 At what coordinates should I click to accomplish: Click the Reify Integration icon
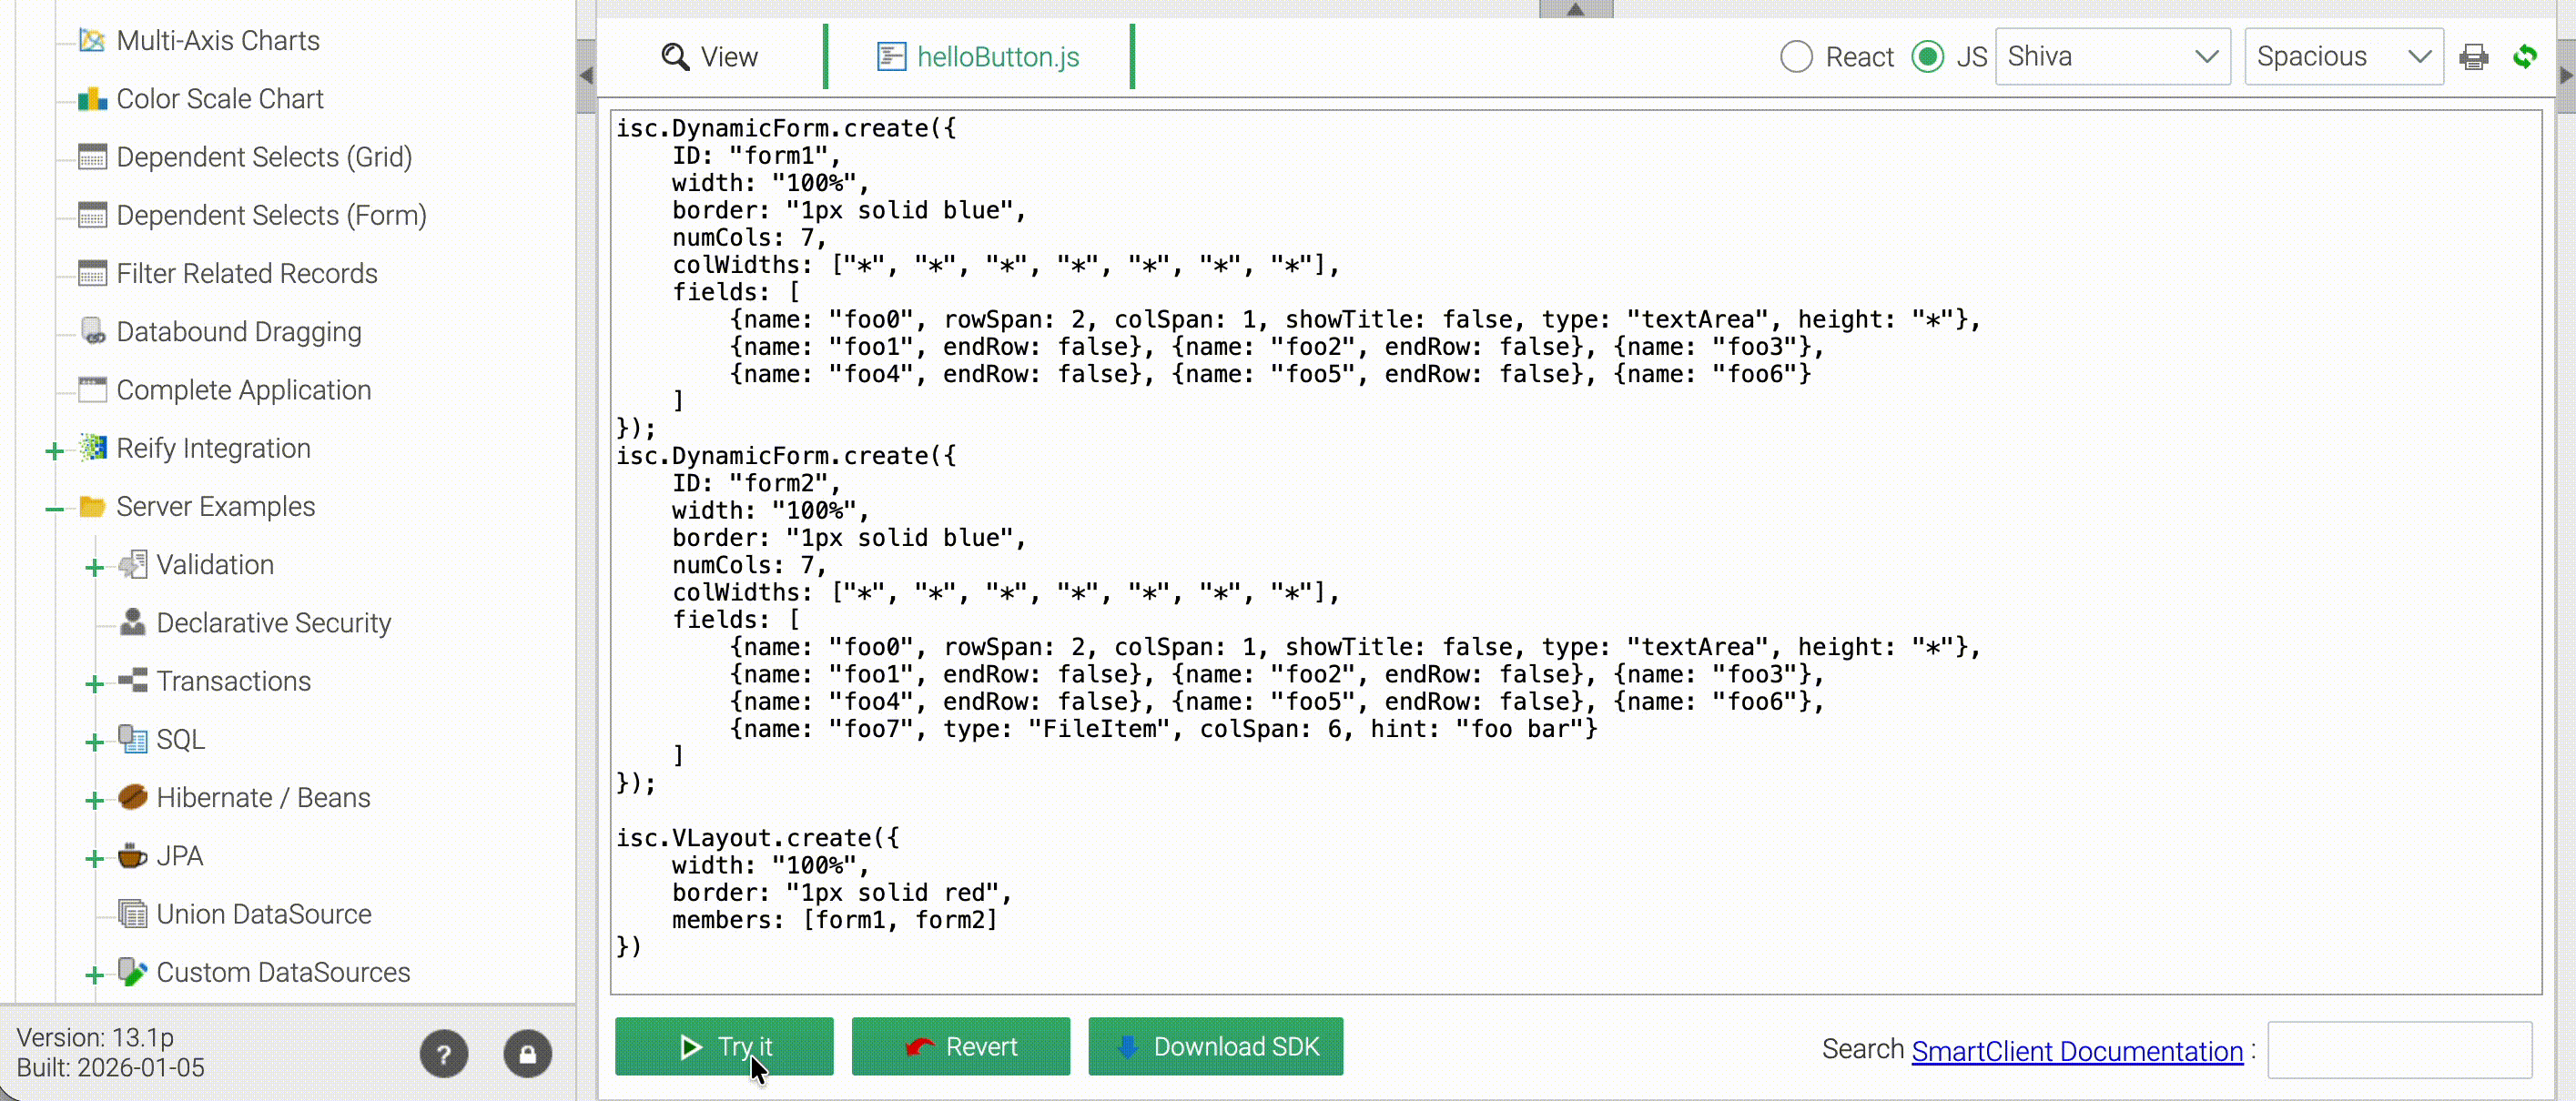point(92,448)
